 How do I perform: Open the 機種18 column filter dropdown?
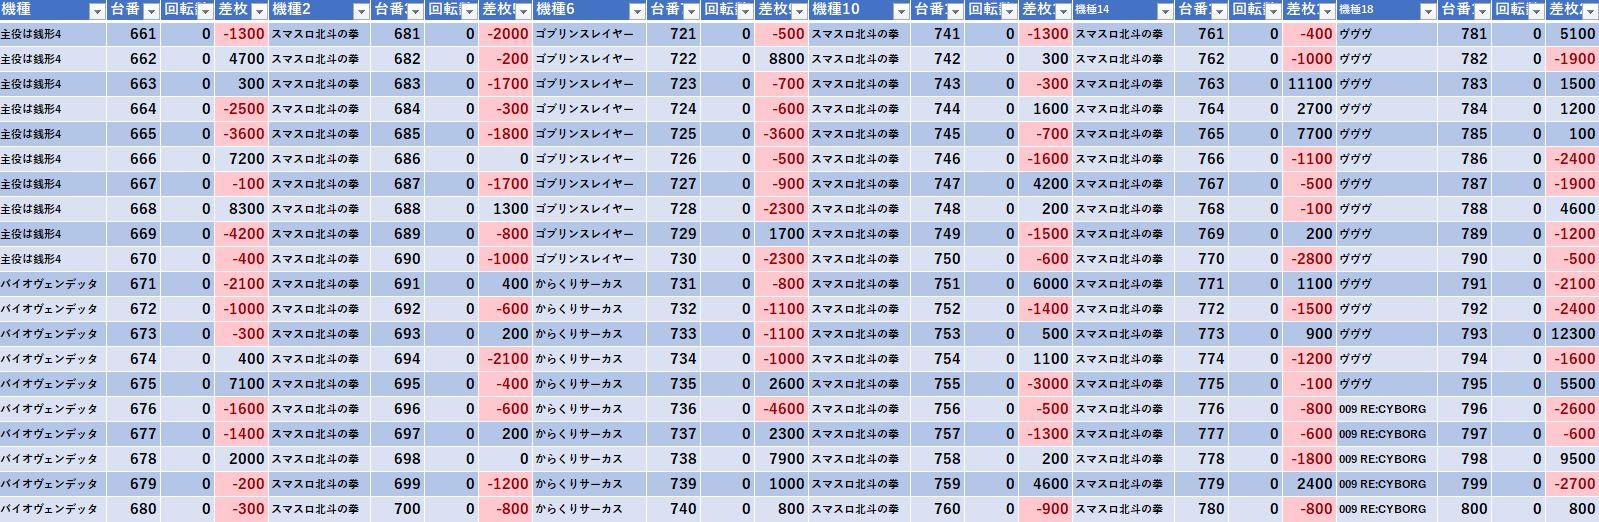pyautogui.click(x=1429, y=11)
